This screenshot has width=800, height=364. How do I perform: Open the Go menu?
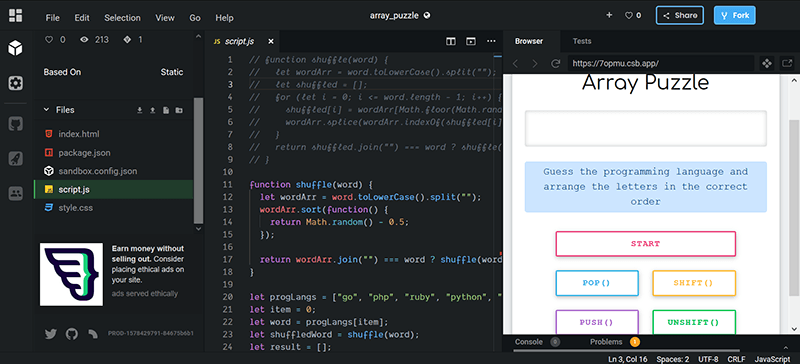195,18
